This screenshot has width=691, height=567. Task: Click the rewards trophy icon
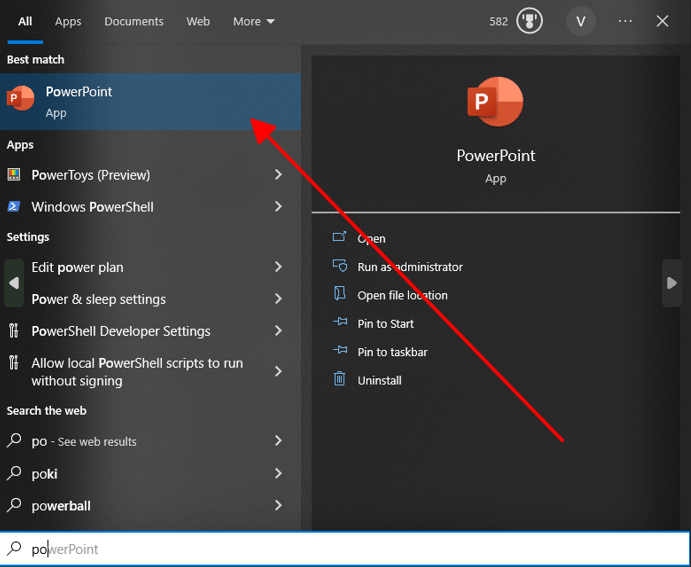tap(530, 21)
